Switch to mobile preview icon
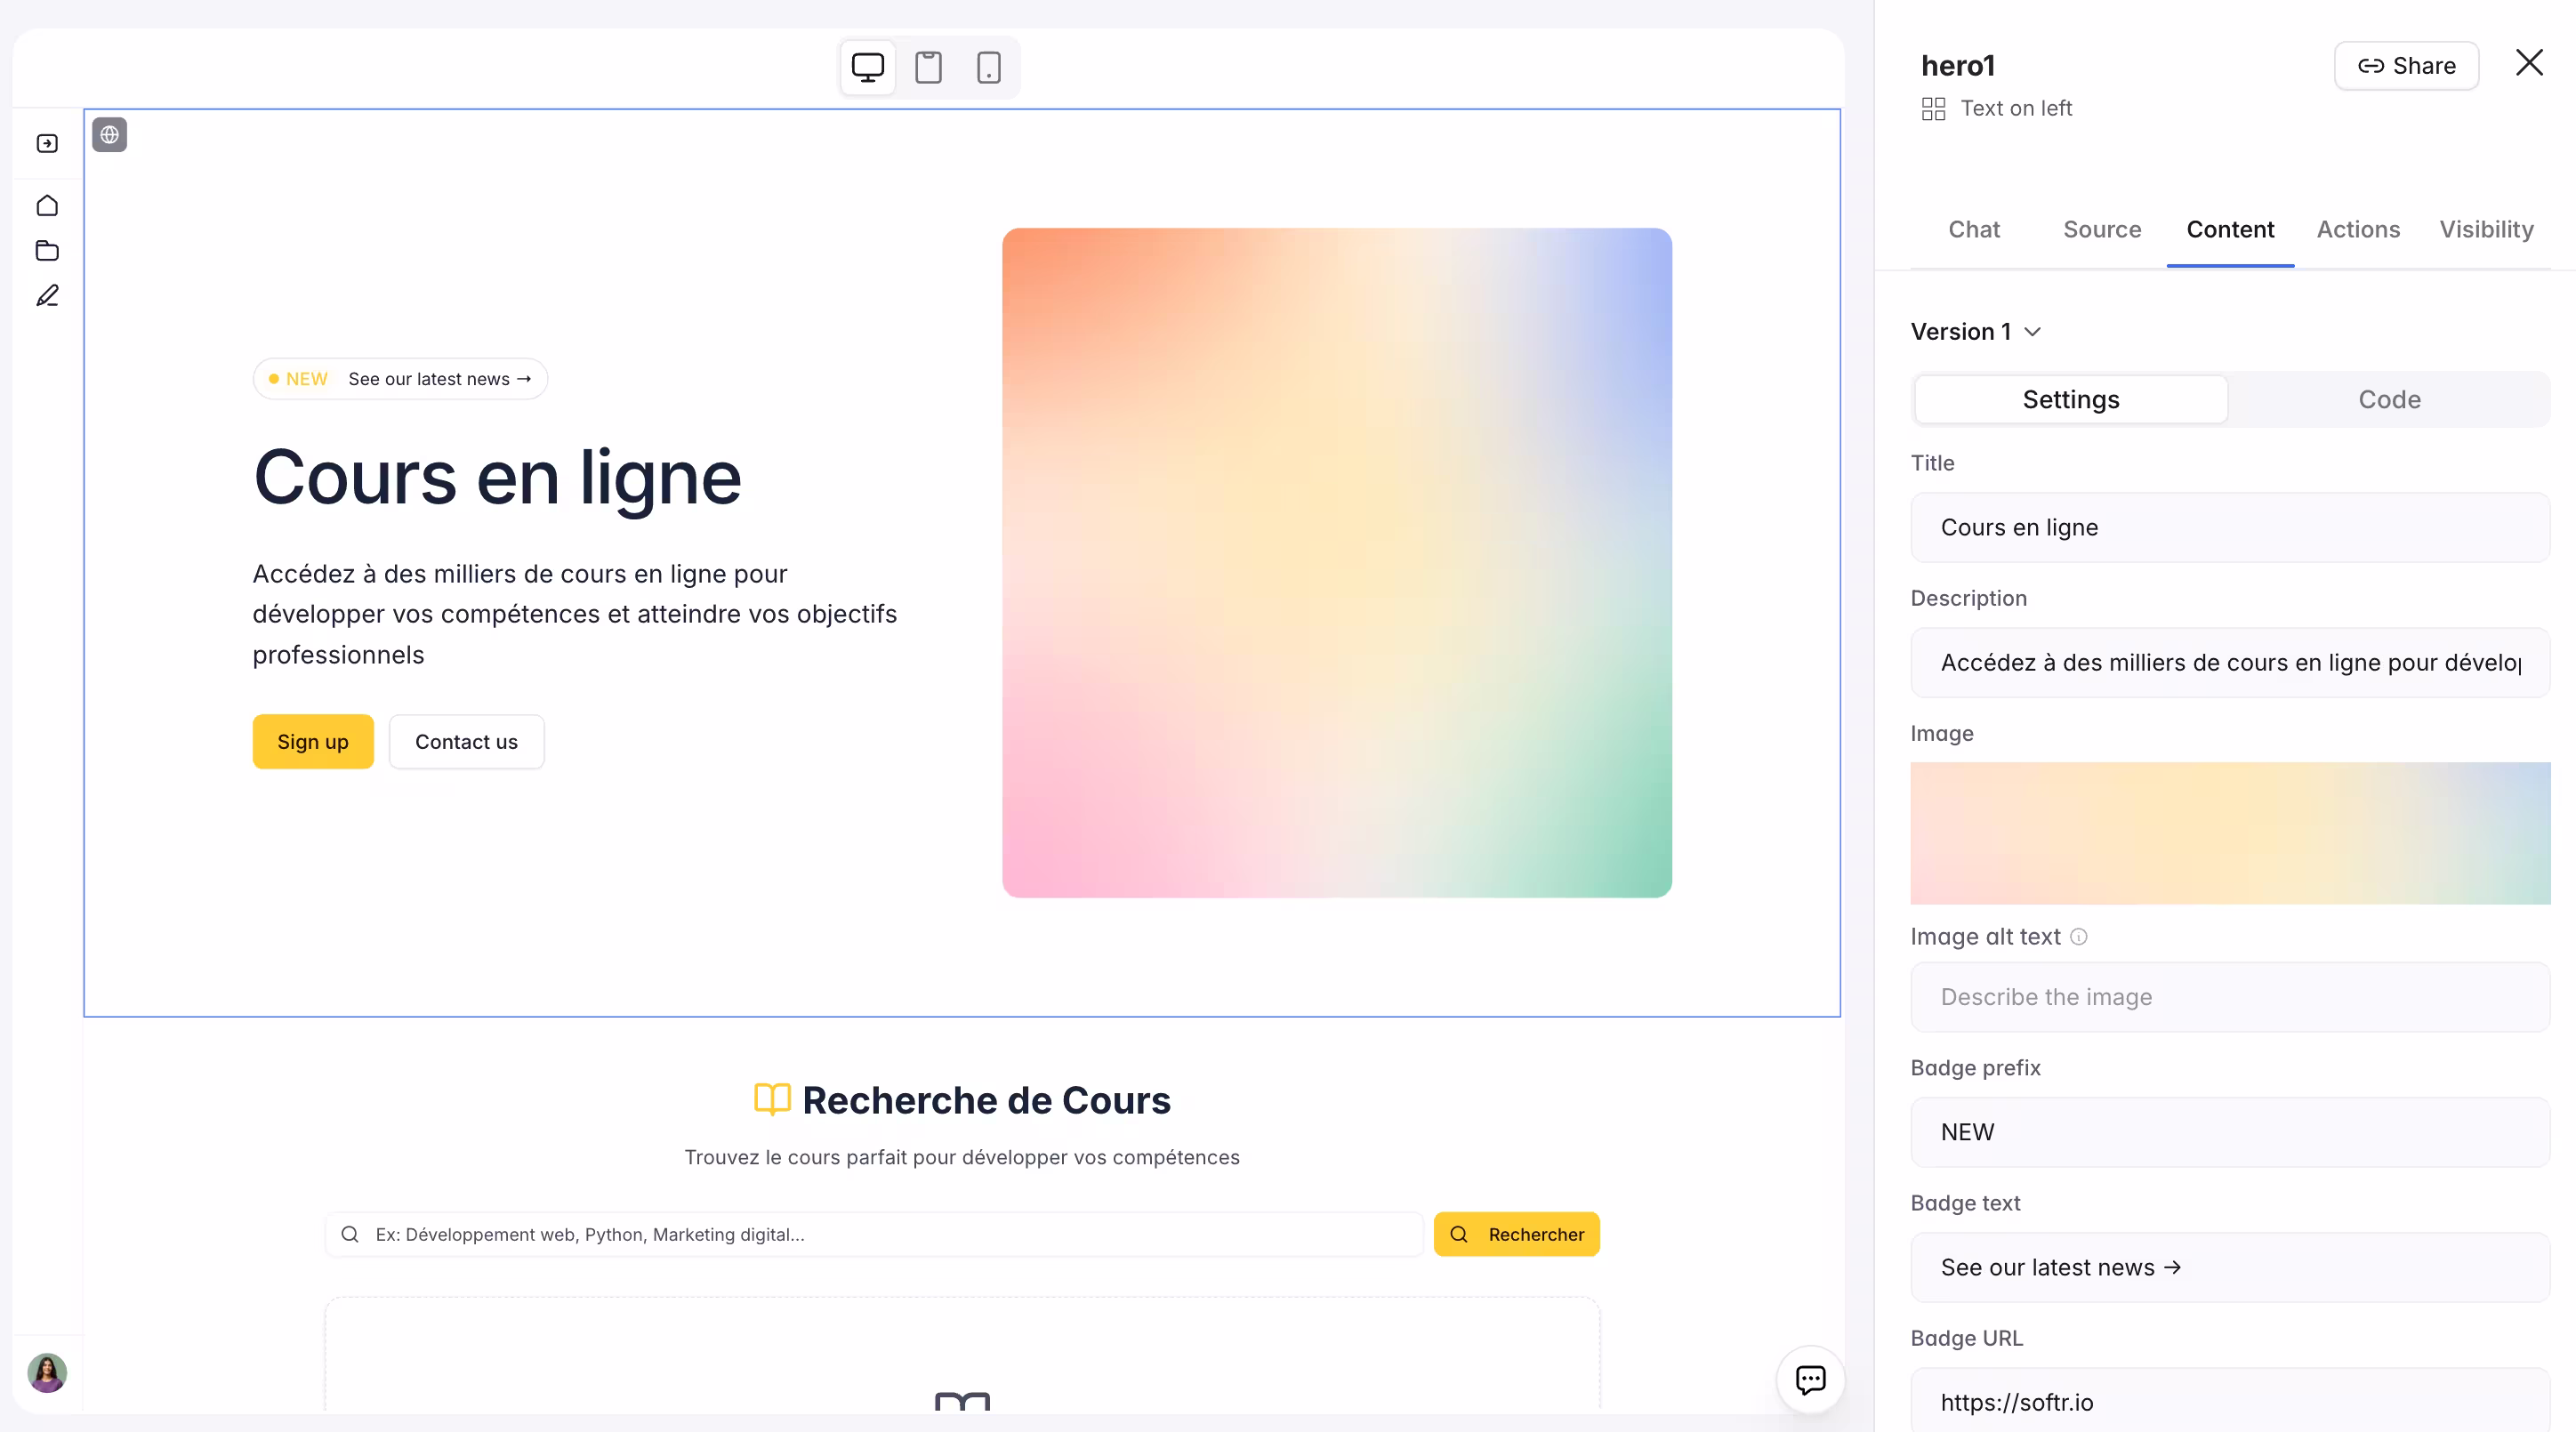The image size is (2576, 1432). pos(988,67)
